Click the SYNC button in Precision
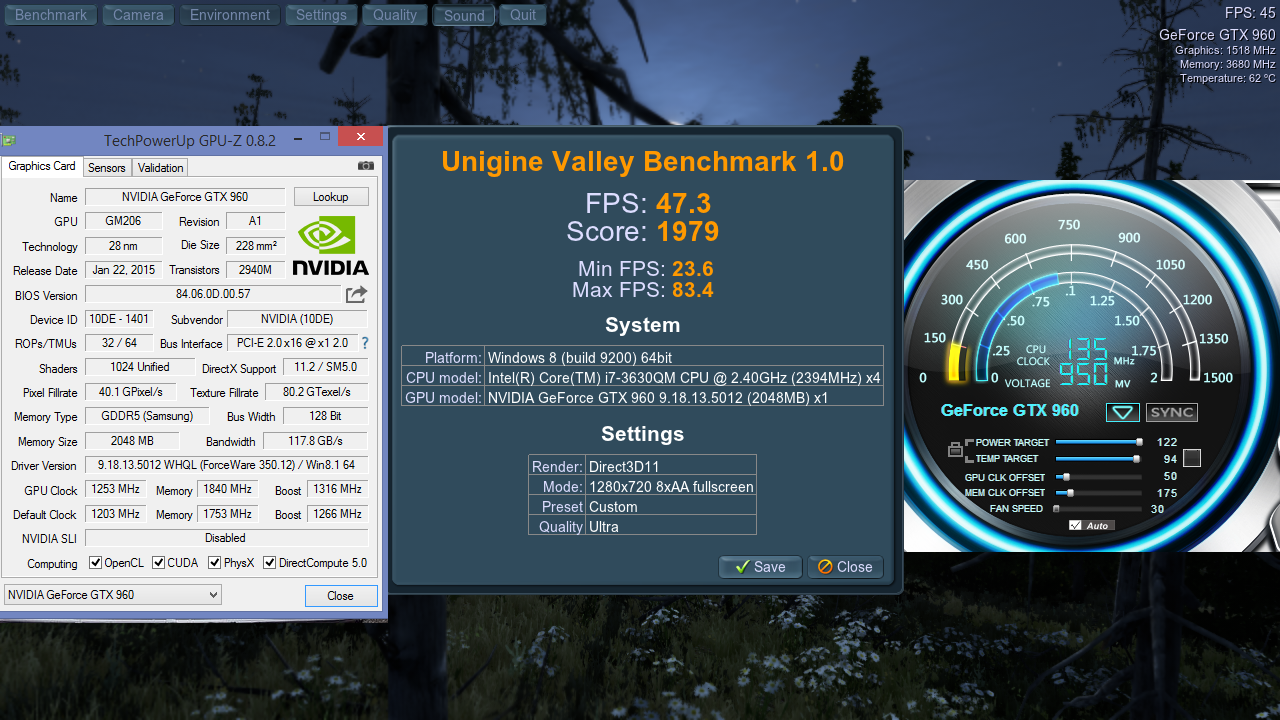This screenshot has height=720, width=1280. pos(1171,412)
